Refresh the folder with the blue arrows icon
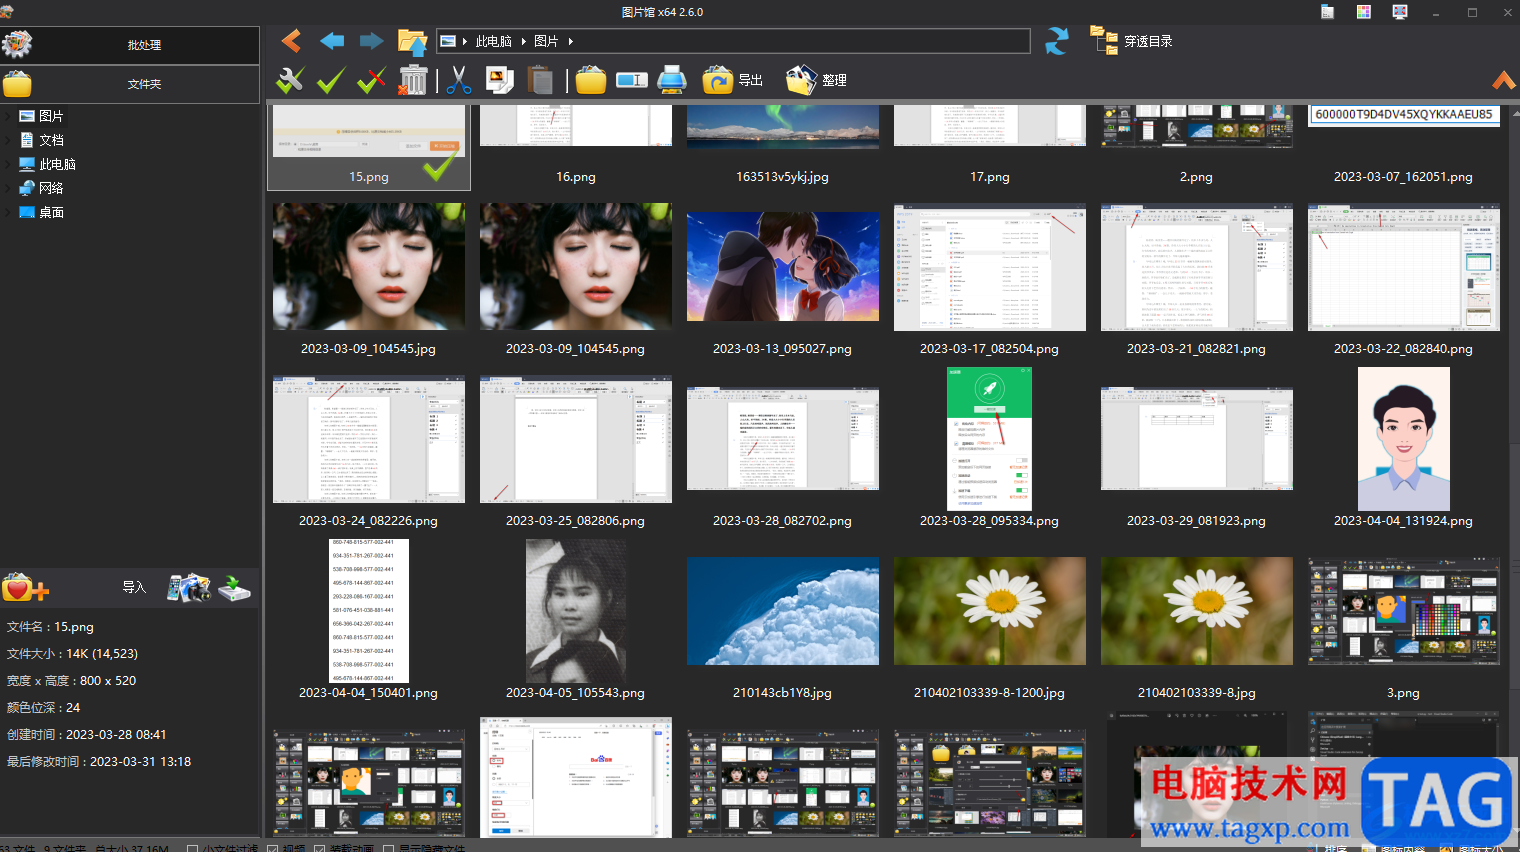 coord(1057,41)
